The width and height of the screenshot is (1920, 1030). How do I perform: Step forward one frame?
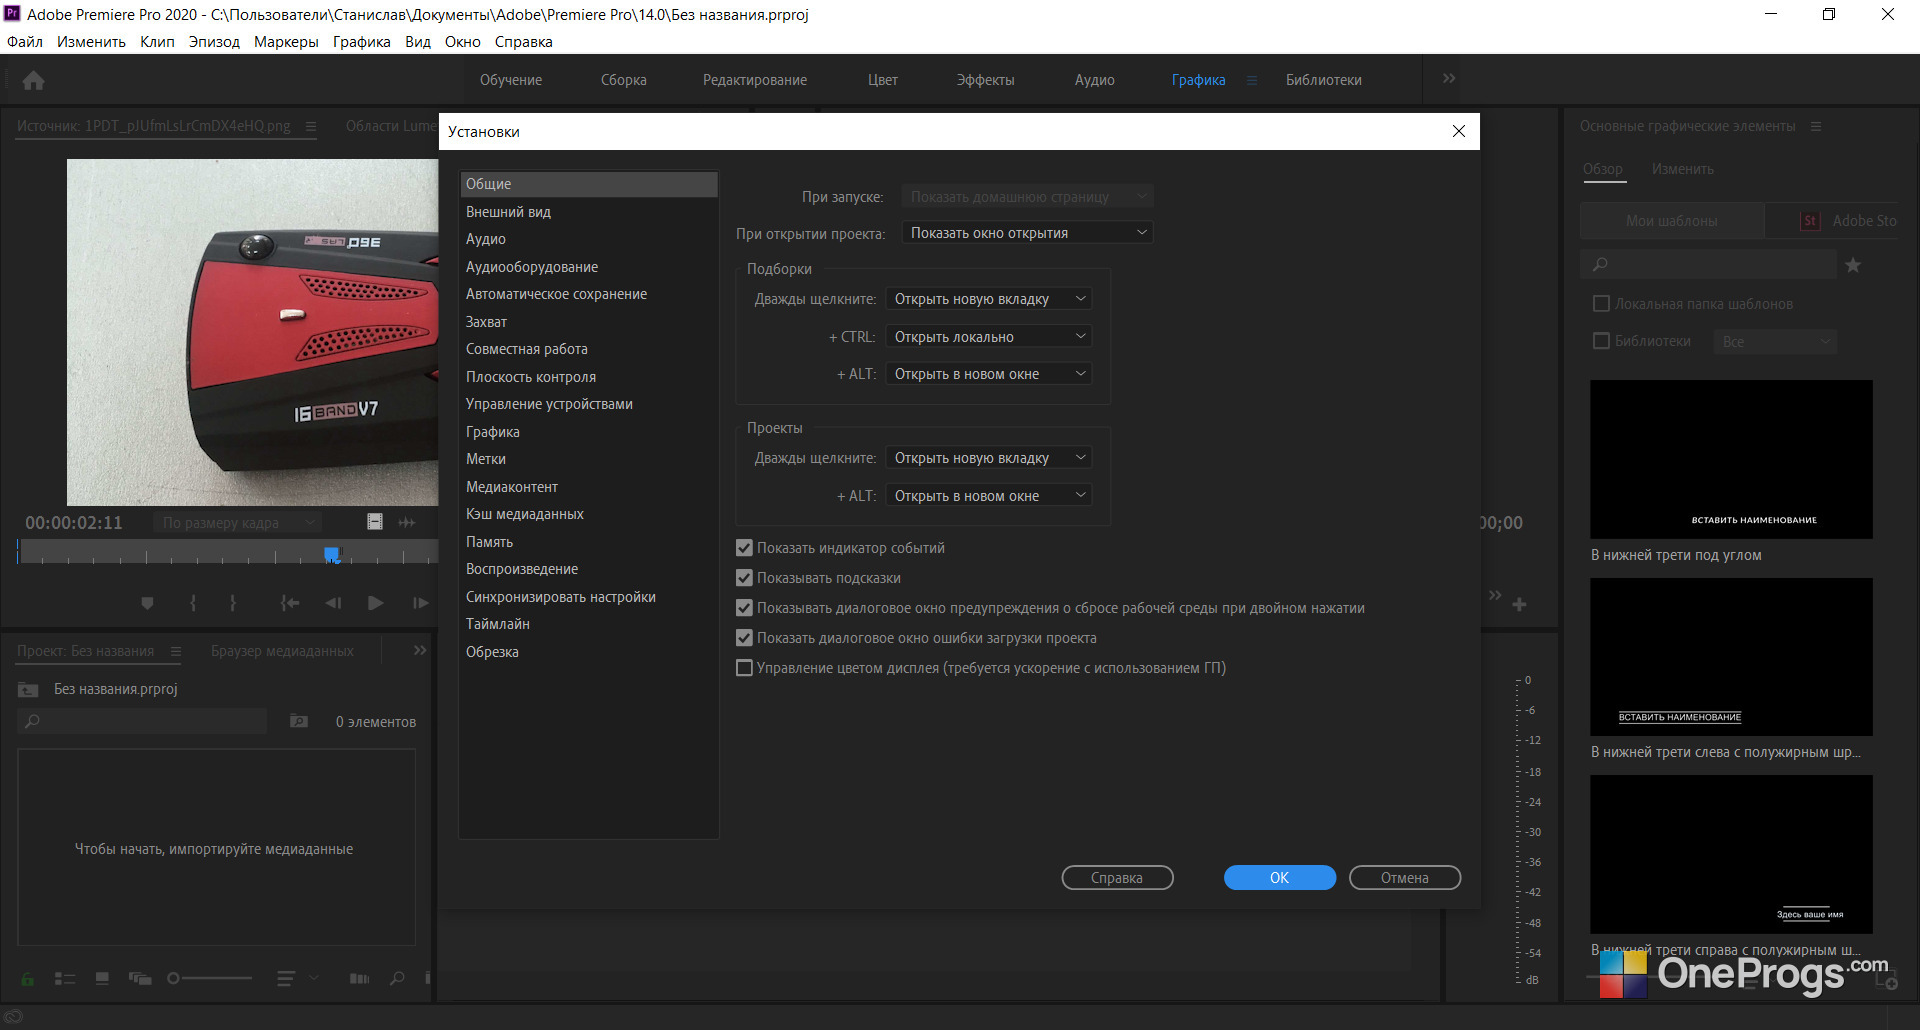[x=420, y=603]
